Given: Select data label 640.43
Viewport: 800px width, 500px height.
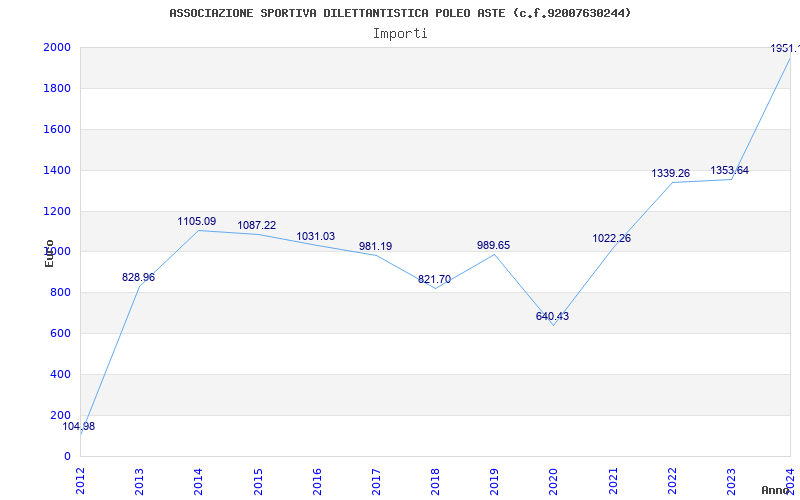Looking at the screenshot, I should click(552, 316).
